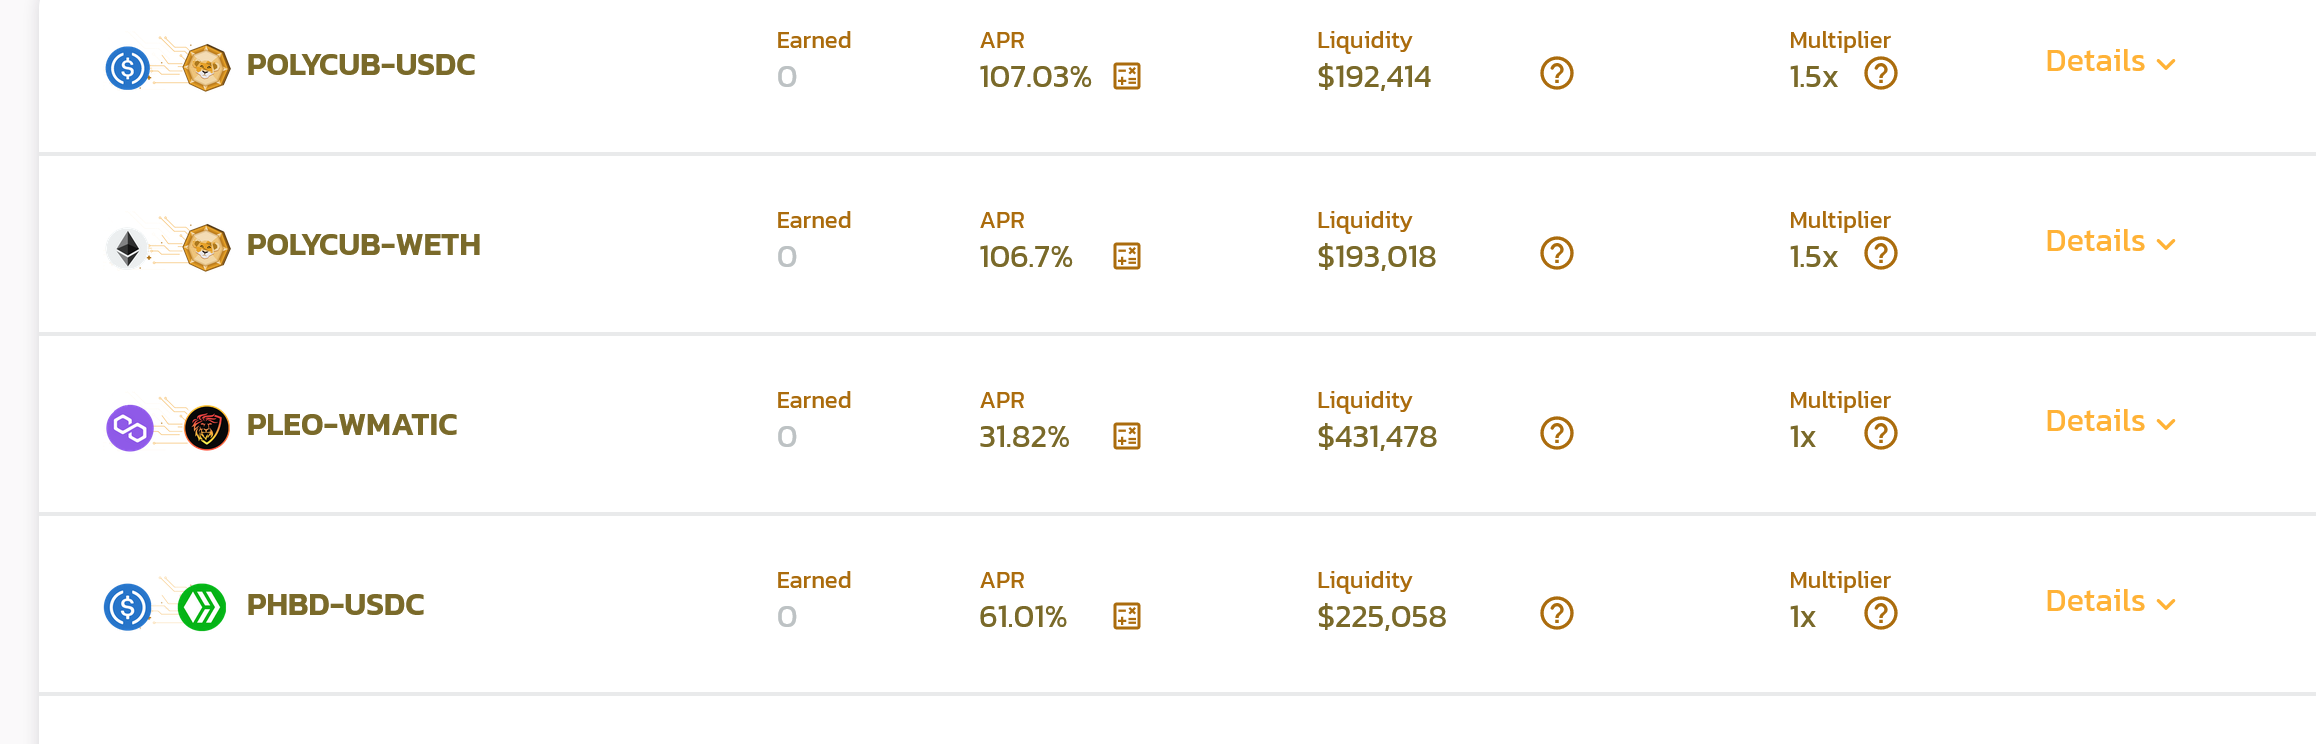Show multiplier help for PHBD-USDC 1x
The height and width of the screenshot is (744, 2316).
click(1881, 613)
